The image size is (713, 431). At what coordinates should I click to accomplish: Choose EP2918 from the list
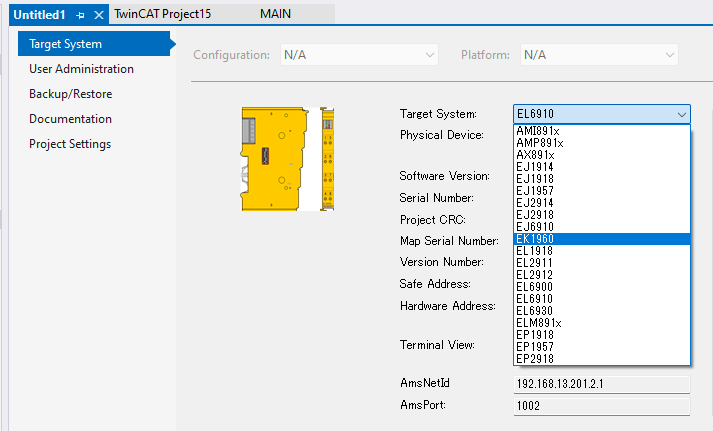click(602, 359)
